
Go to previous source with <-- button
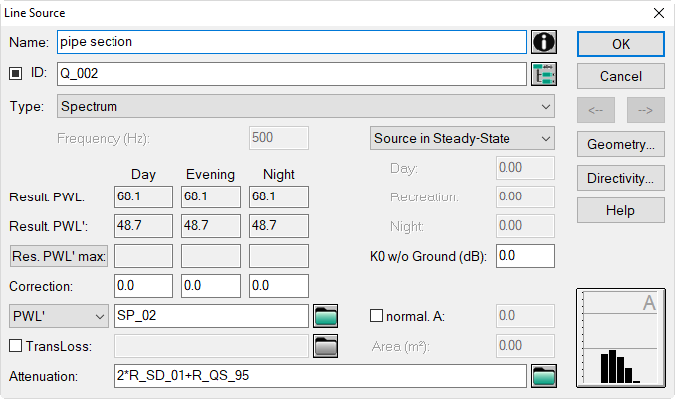click(596, 110)
